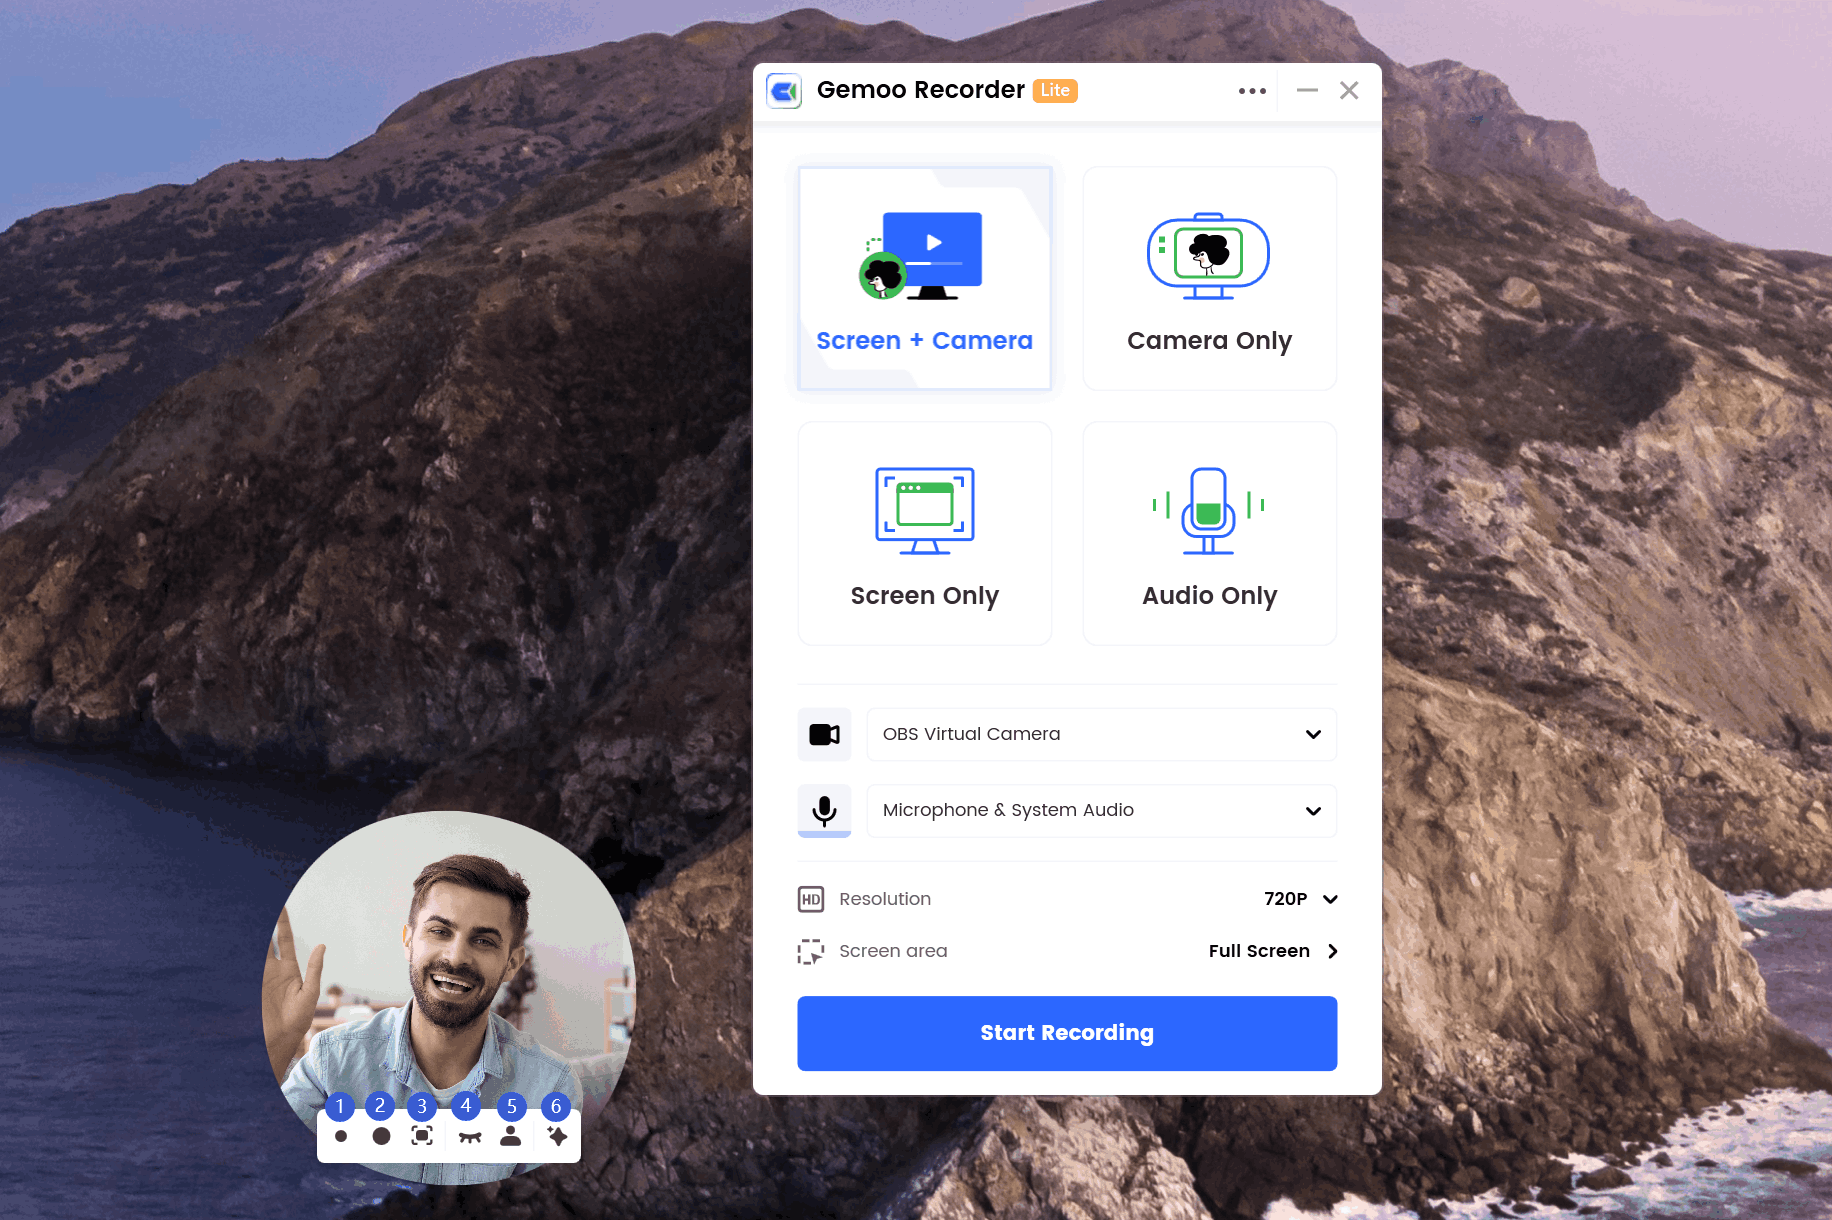Viewport: 1832px width, 1220px height.
Task: Select the Screen + Camera recording mode
Action: point(924,278)
